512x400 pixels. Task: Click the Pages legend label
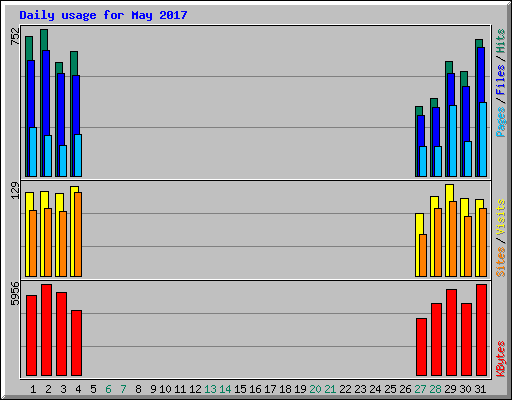pyautogui.click(x=500, y=122)
